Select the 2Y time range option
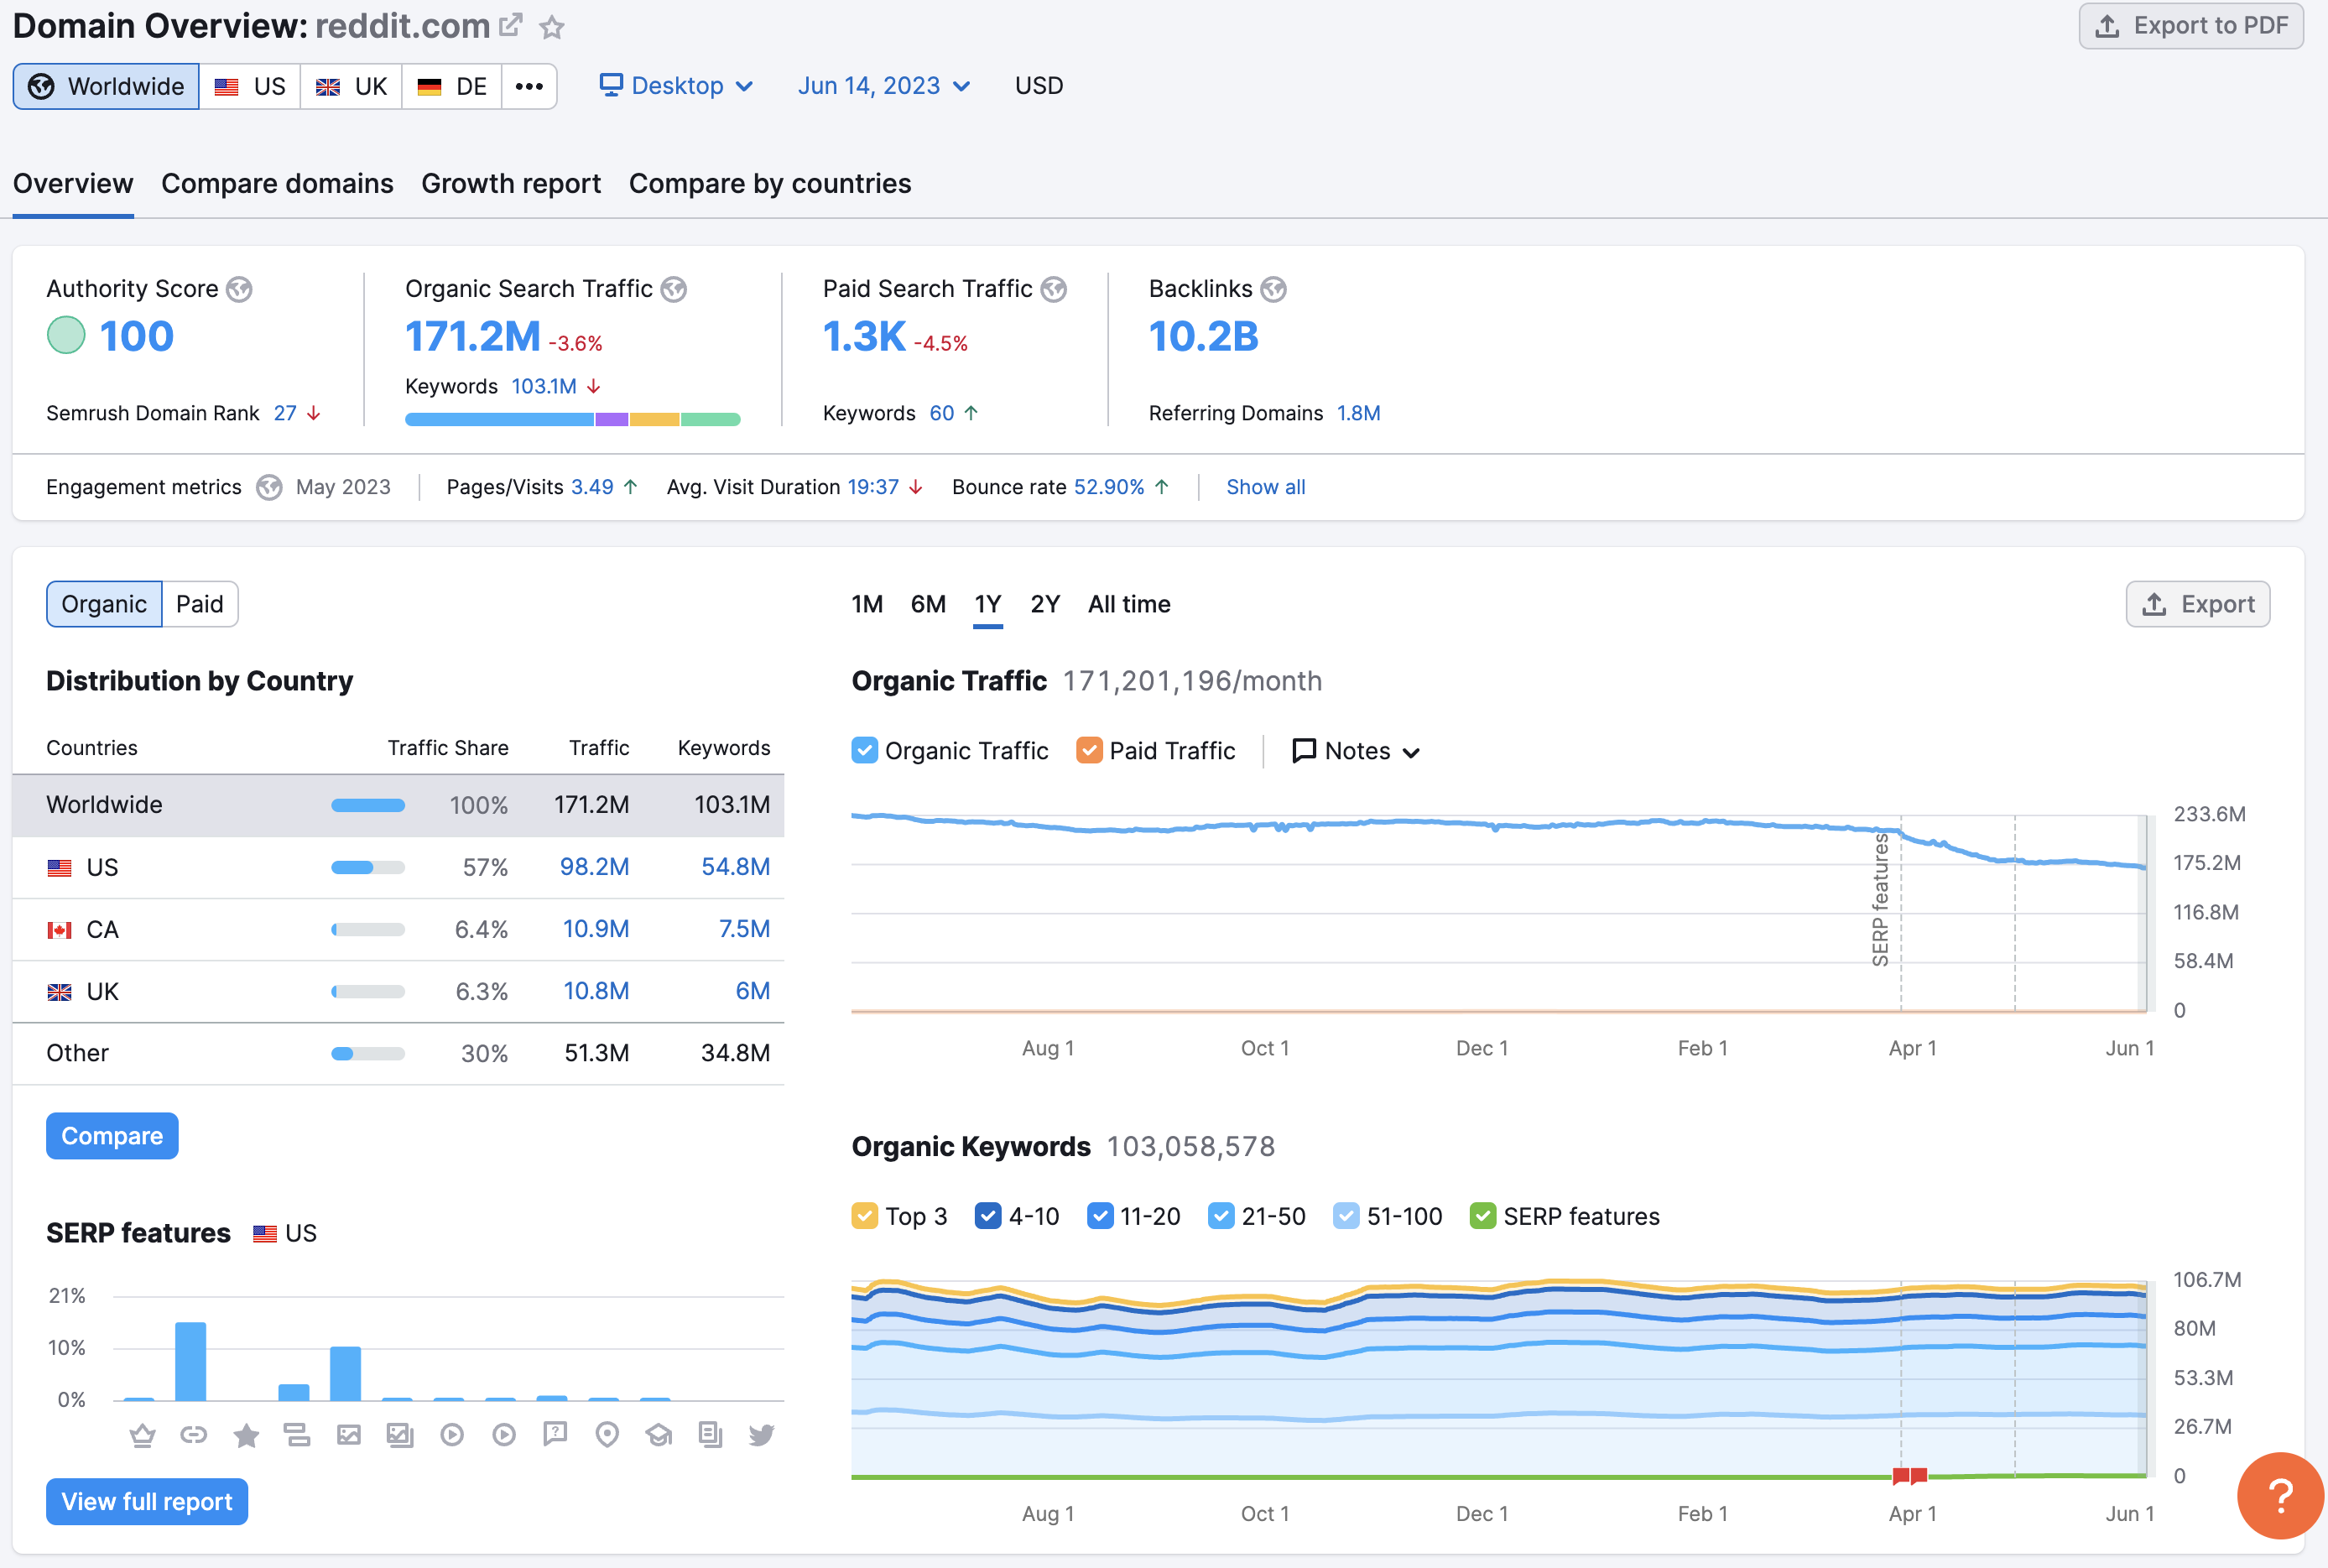This screenshot has height=1568, width=2328. click(x=1046, y=604)
